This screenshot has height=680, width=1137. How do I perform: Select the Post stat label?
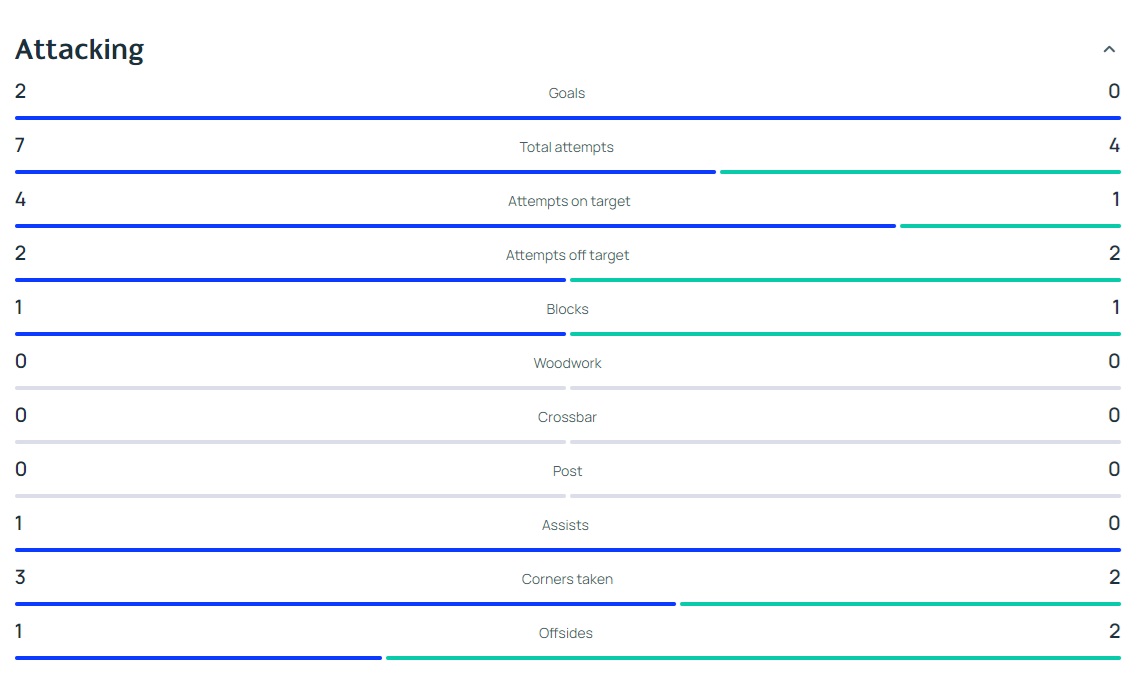(567, 471)
